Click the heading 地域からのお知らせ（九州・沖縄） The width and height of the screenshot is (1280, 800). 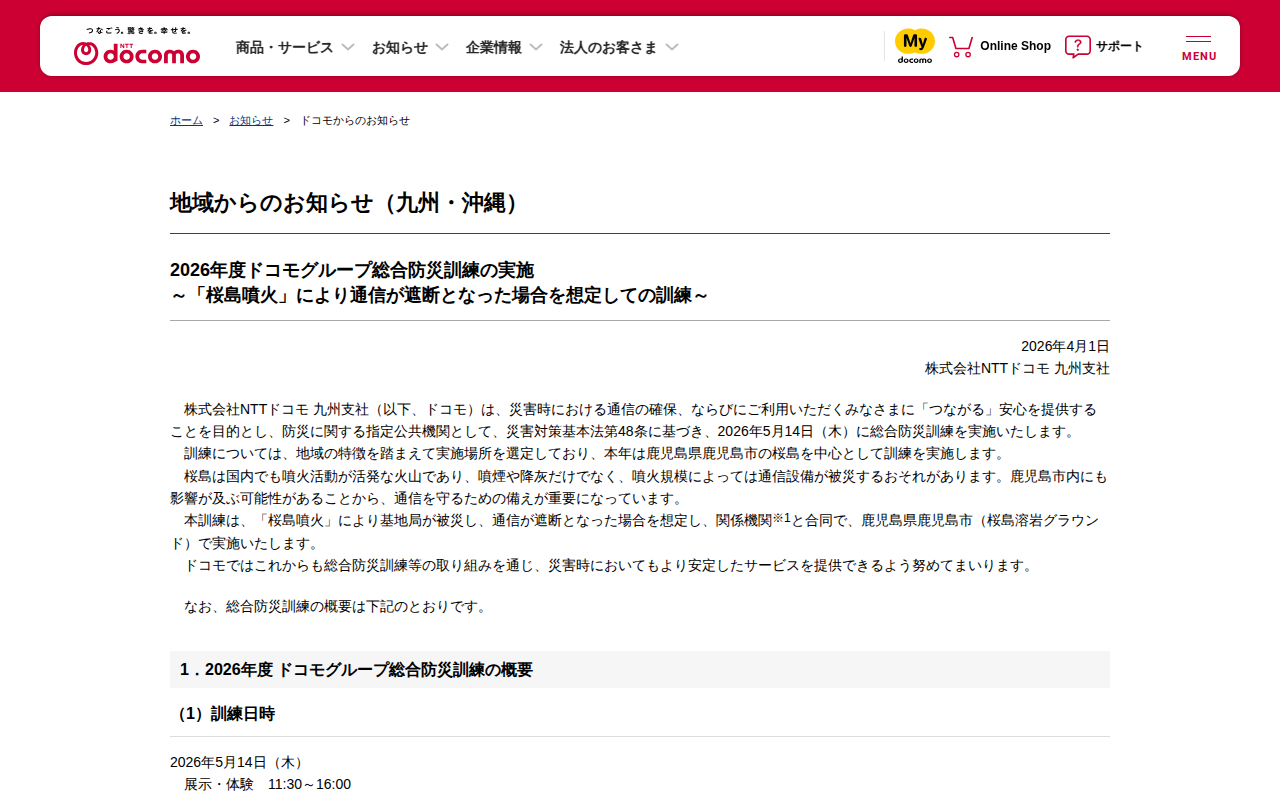[x=346, y=203]
